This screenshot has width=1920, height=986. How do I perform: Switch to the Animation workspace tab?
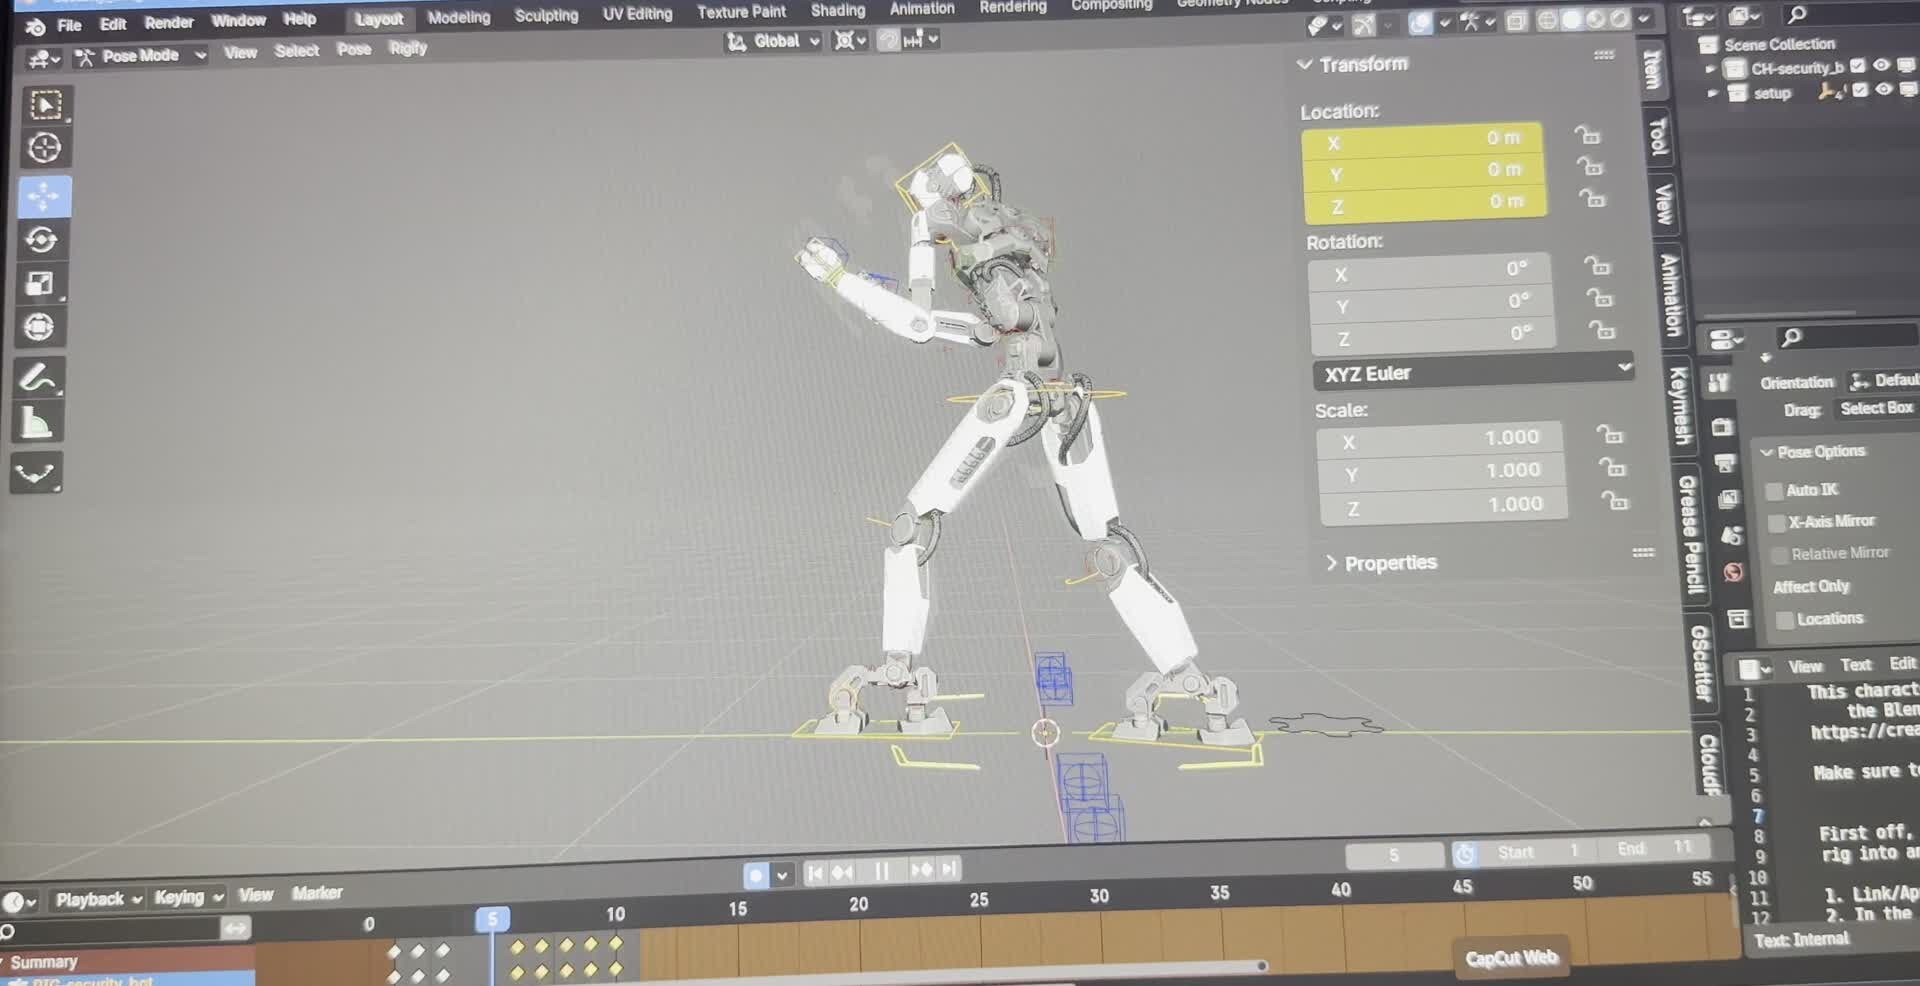click(920, 9)
